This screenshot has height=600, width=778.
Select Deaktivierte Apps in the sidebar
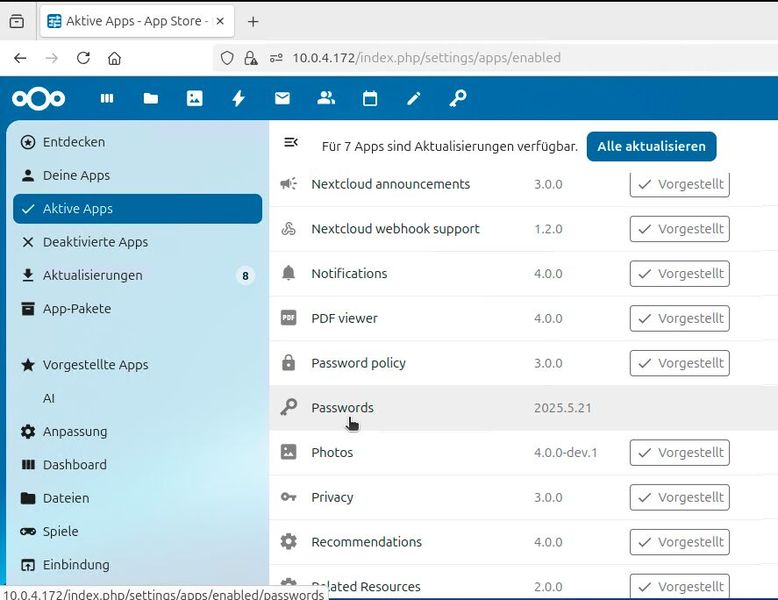click(137, 242)
